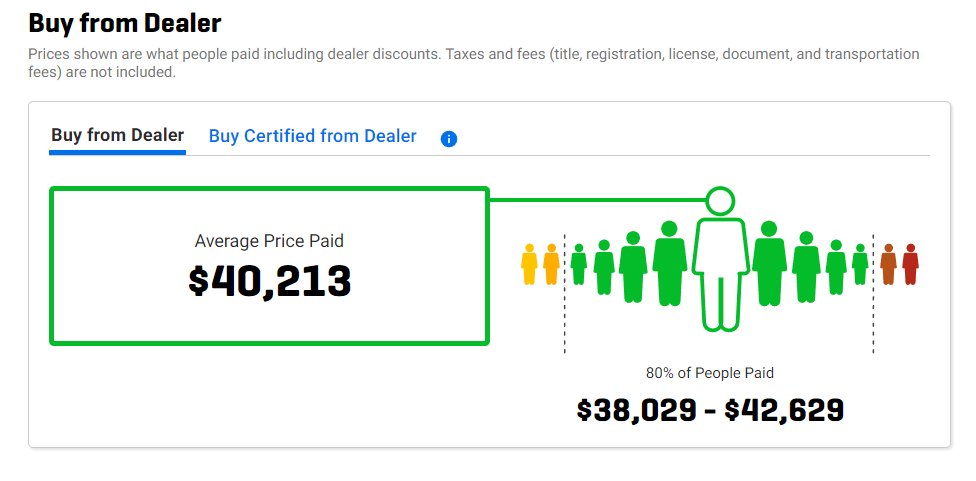Click the large white outlined person figure
The height and width of the screenshot is (481, 976).
coord(720,270)
